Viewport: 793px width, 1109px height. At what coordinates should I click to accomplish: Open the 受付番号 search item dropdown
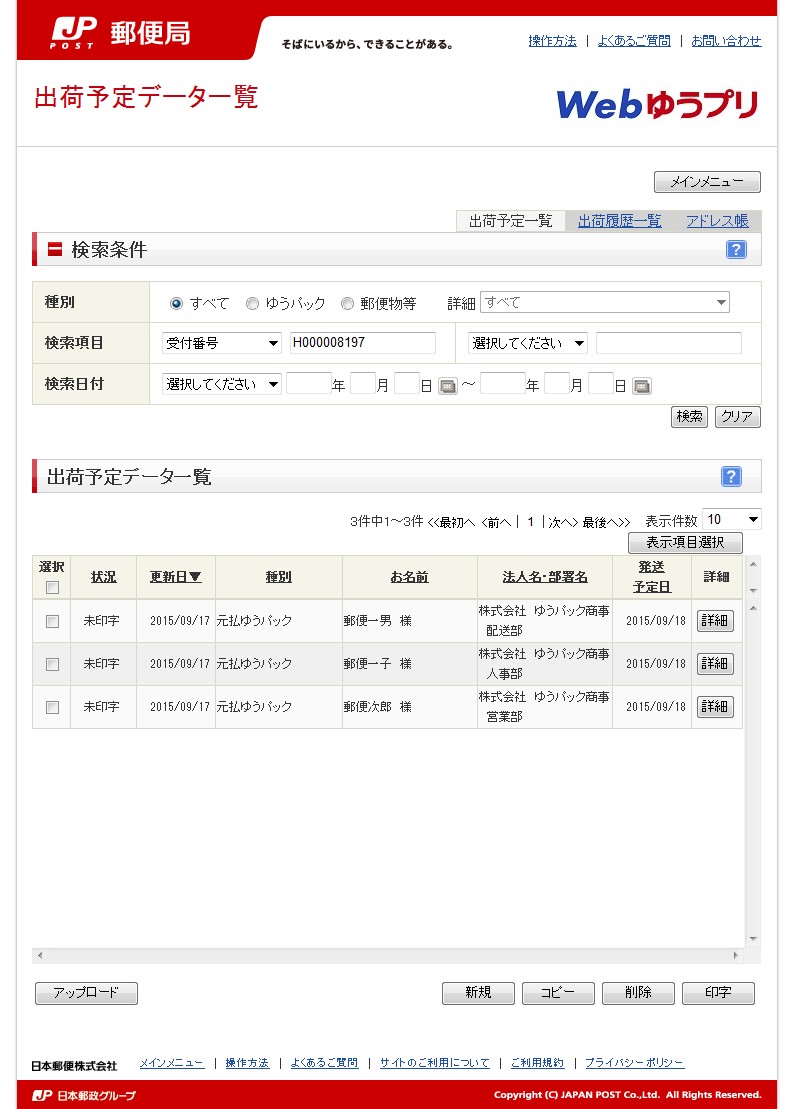[x=222, y=344]
